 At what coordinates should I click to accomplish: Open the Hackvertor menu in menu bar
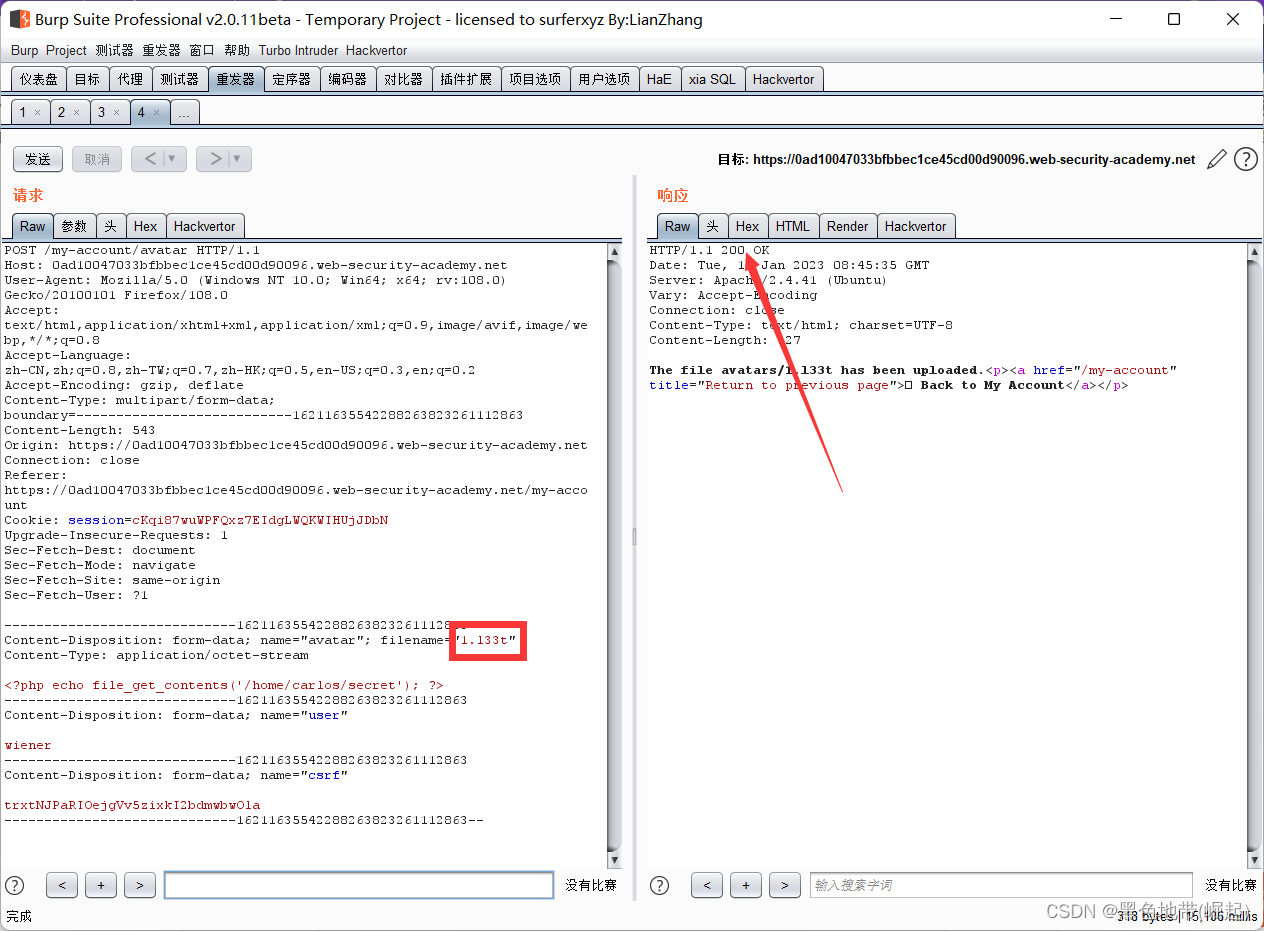point(376,50)
